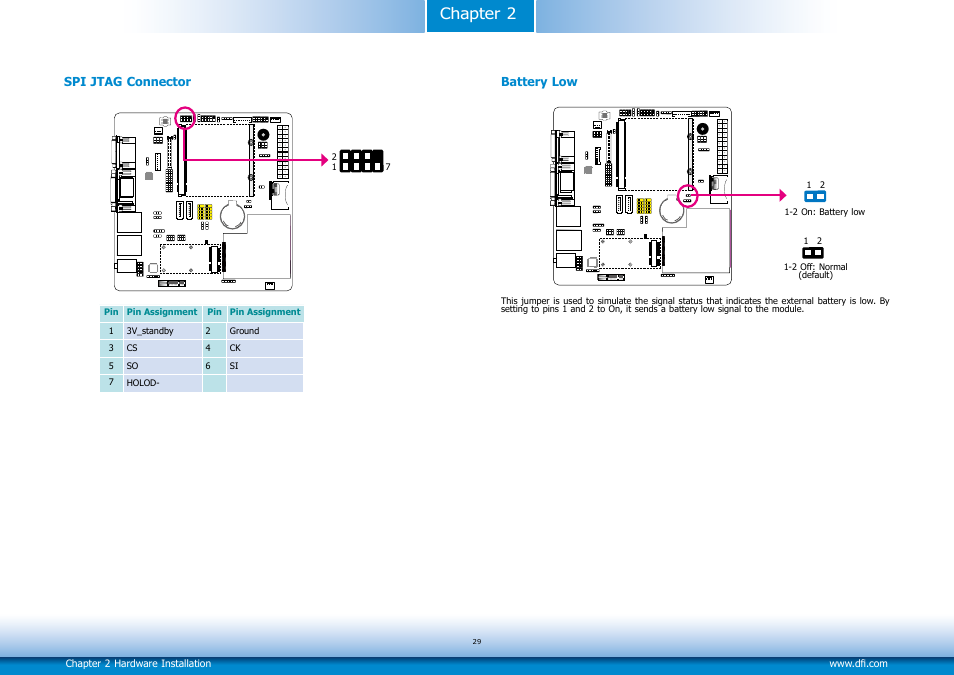Select the '(default)' text under Normal
This screenshot has width=954, height=675.
pyautogui.click(x=815, y=275)
